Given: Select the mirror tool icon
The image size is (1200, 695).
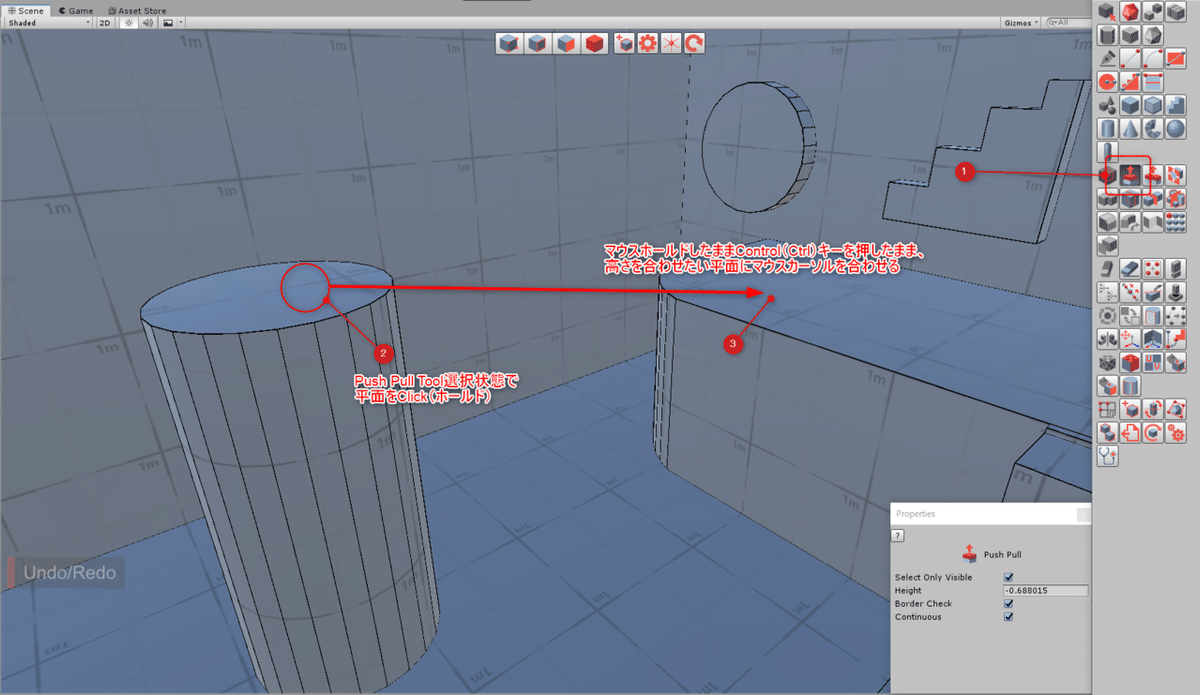Looking at the screenshot, I should tap(1107, 339).
